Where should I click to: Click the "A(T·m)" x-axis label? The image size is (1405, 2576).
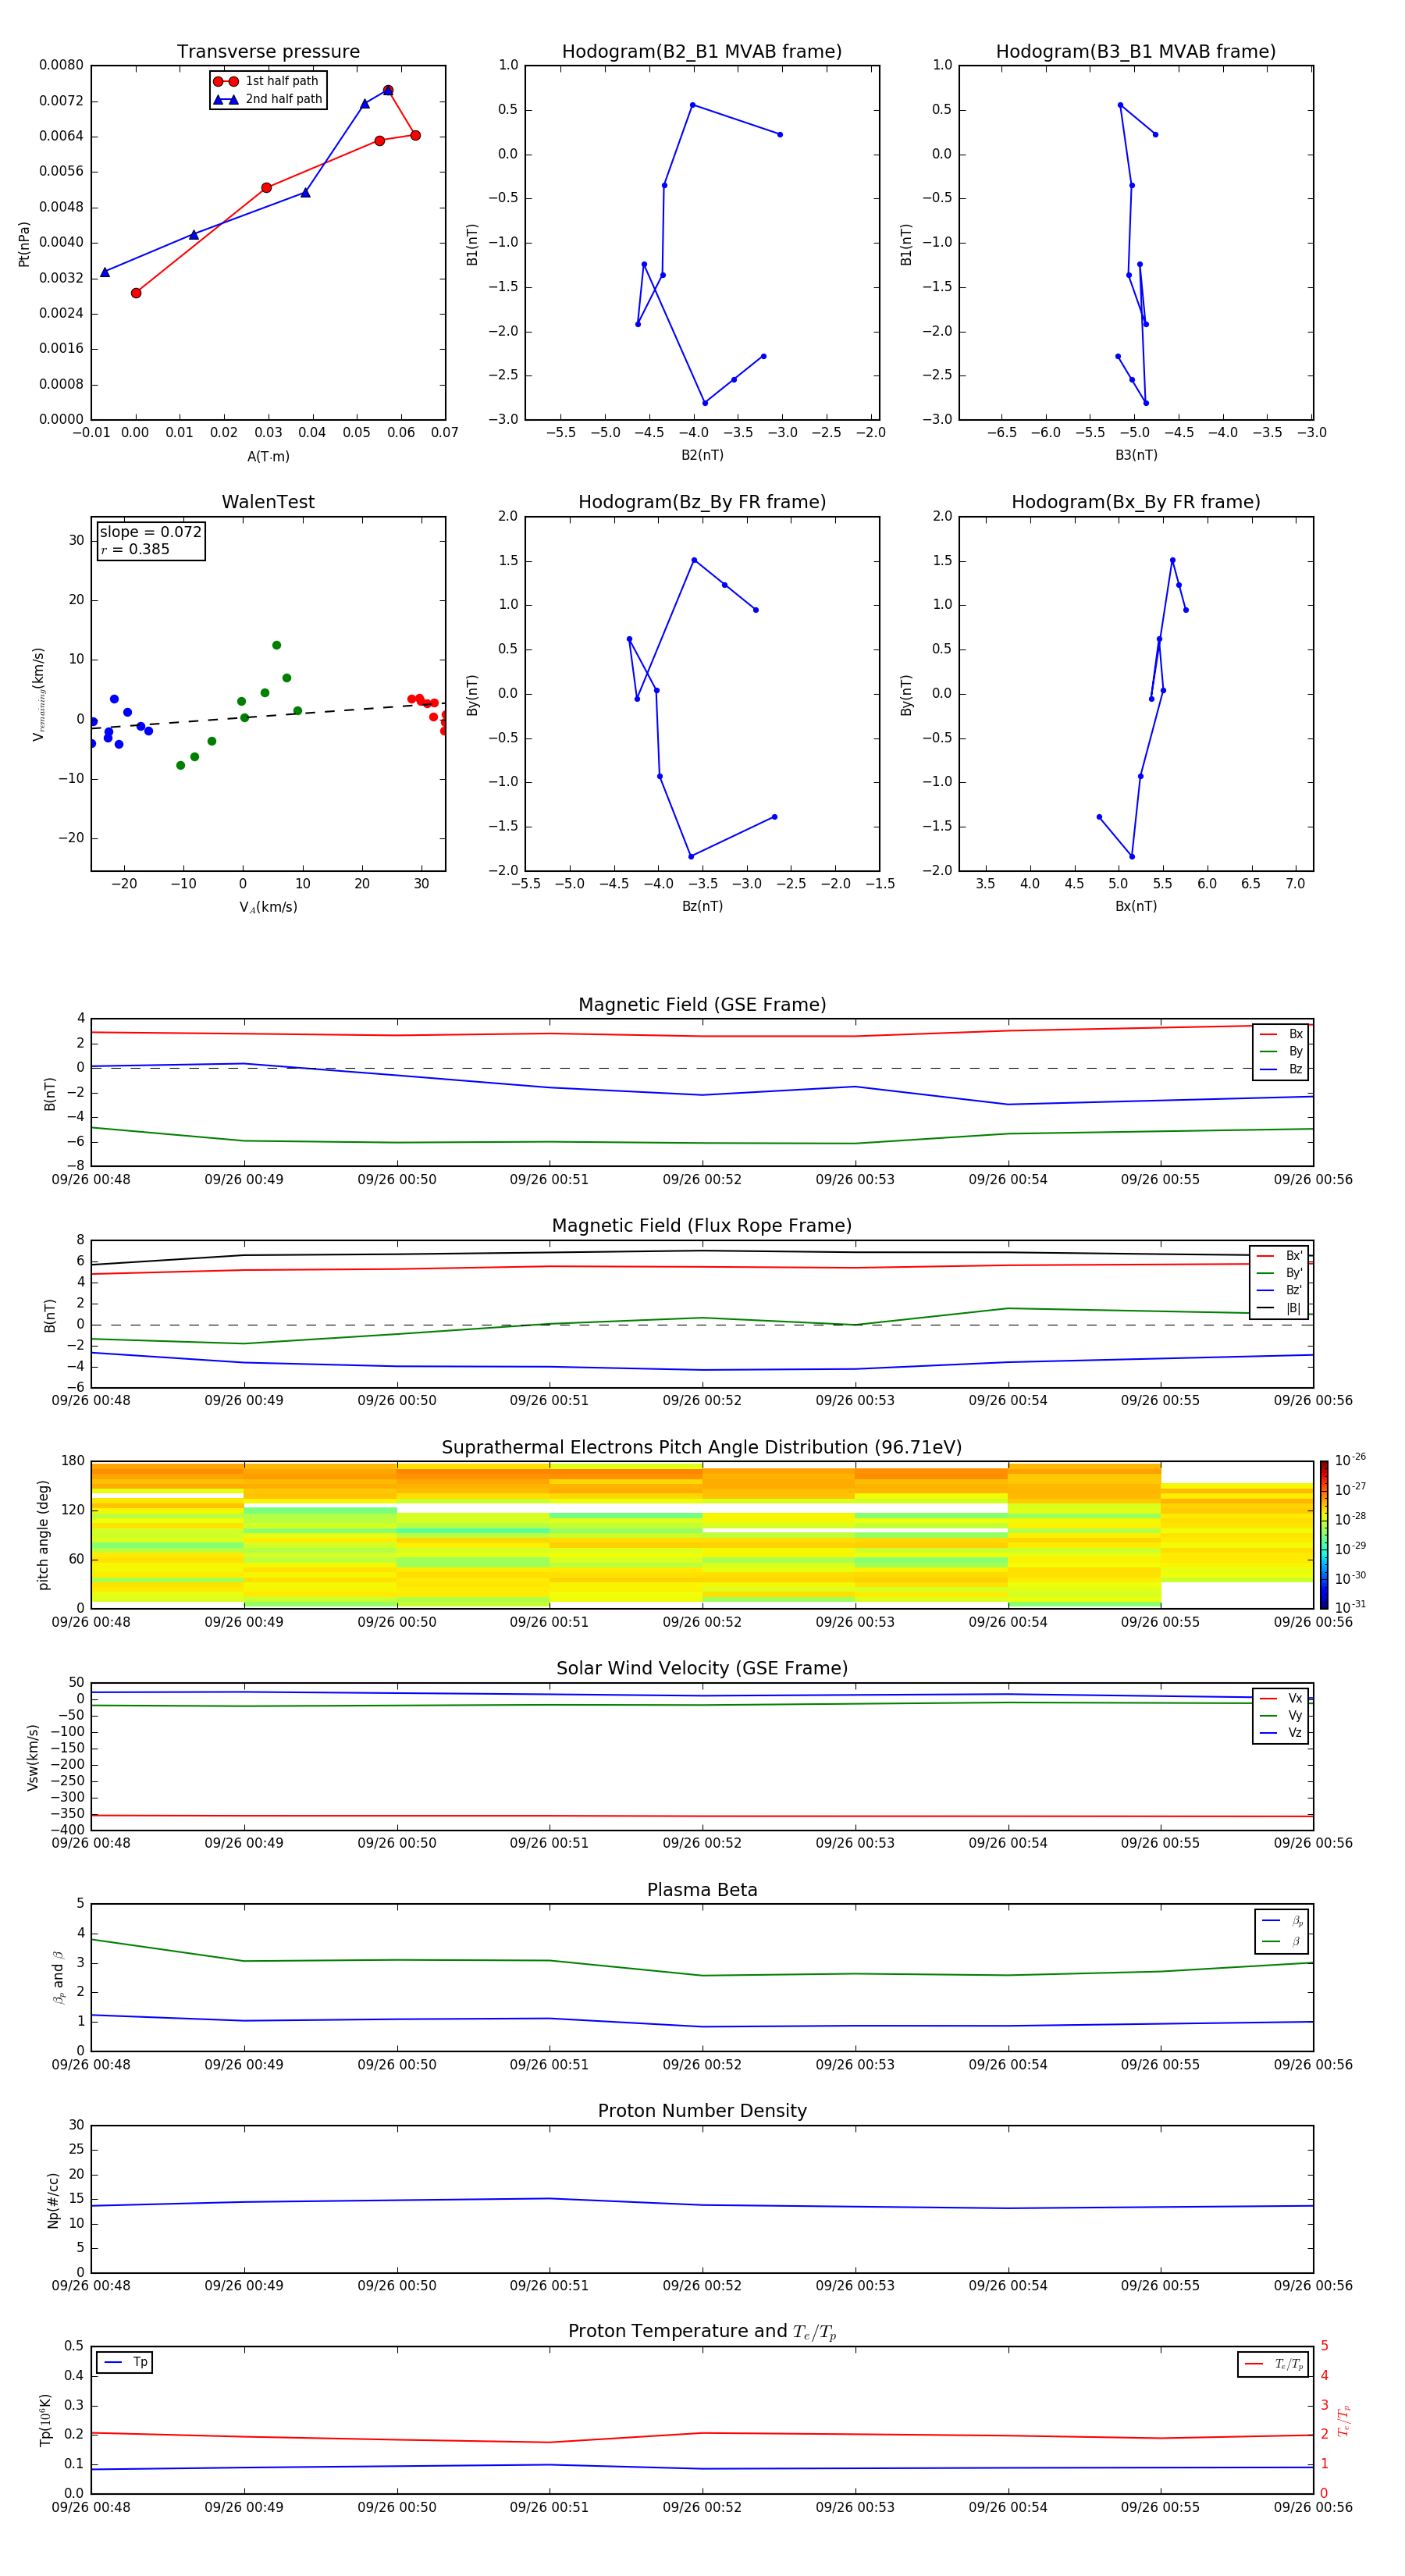[268, 456]
